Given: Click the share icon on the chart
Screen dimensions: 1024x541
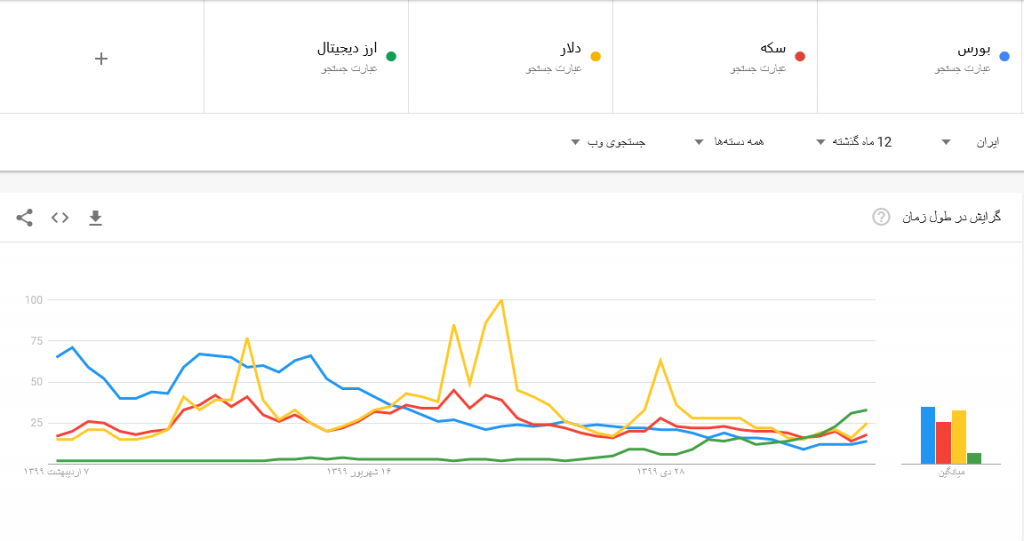Looking at the screenshot, I should pos(25,217).
